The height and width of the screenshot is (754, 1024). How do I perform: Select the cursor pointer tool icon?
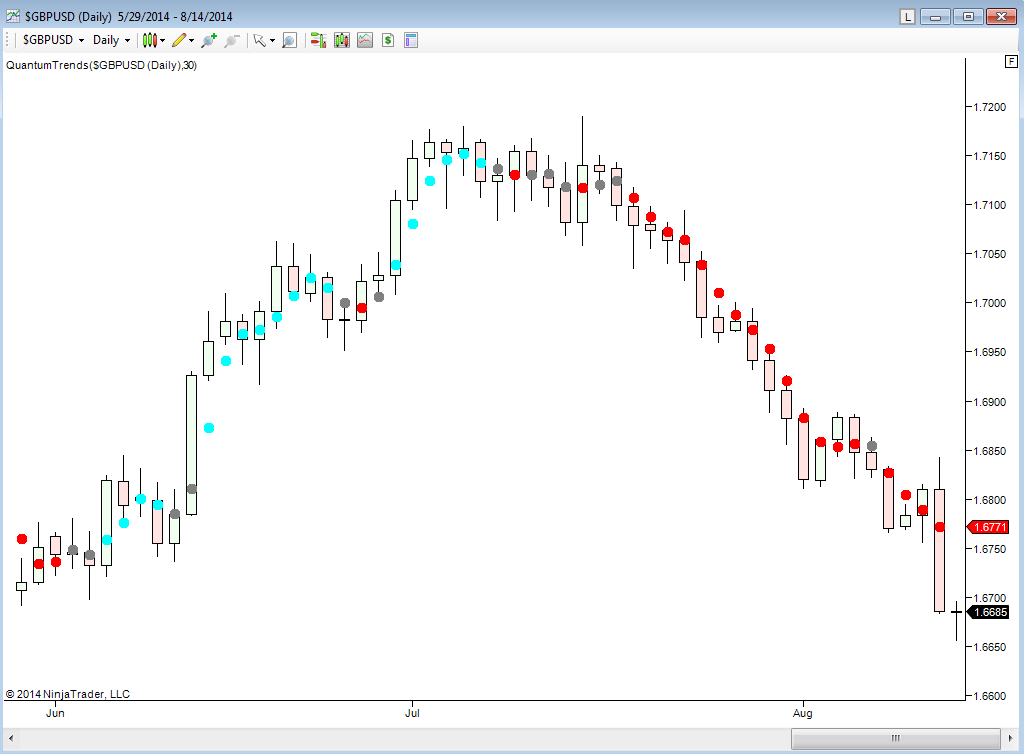[260, 40]
